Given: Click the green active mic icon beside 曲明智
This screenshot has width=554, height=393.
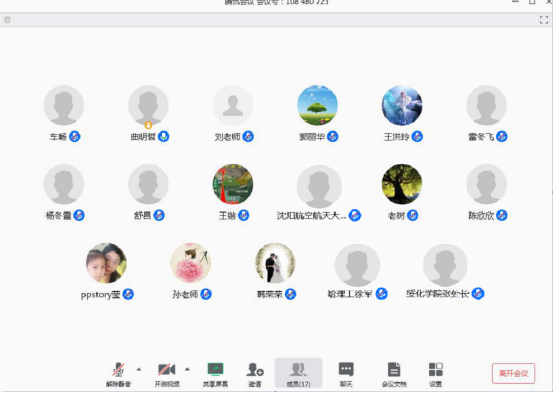Looking at the screenshot, I should (x=163, y=136).
